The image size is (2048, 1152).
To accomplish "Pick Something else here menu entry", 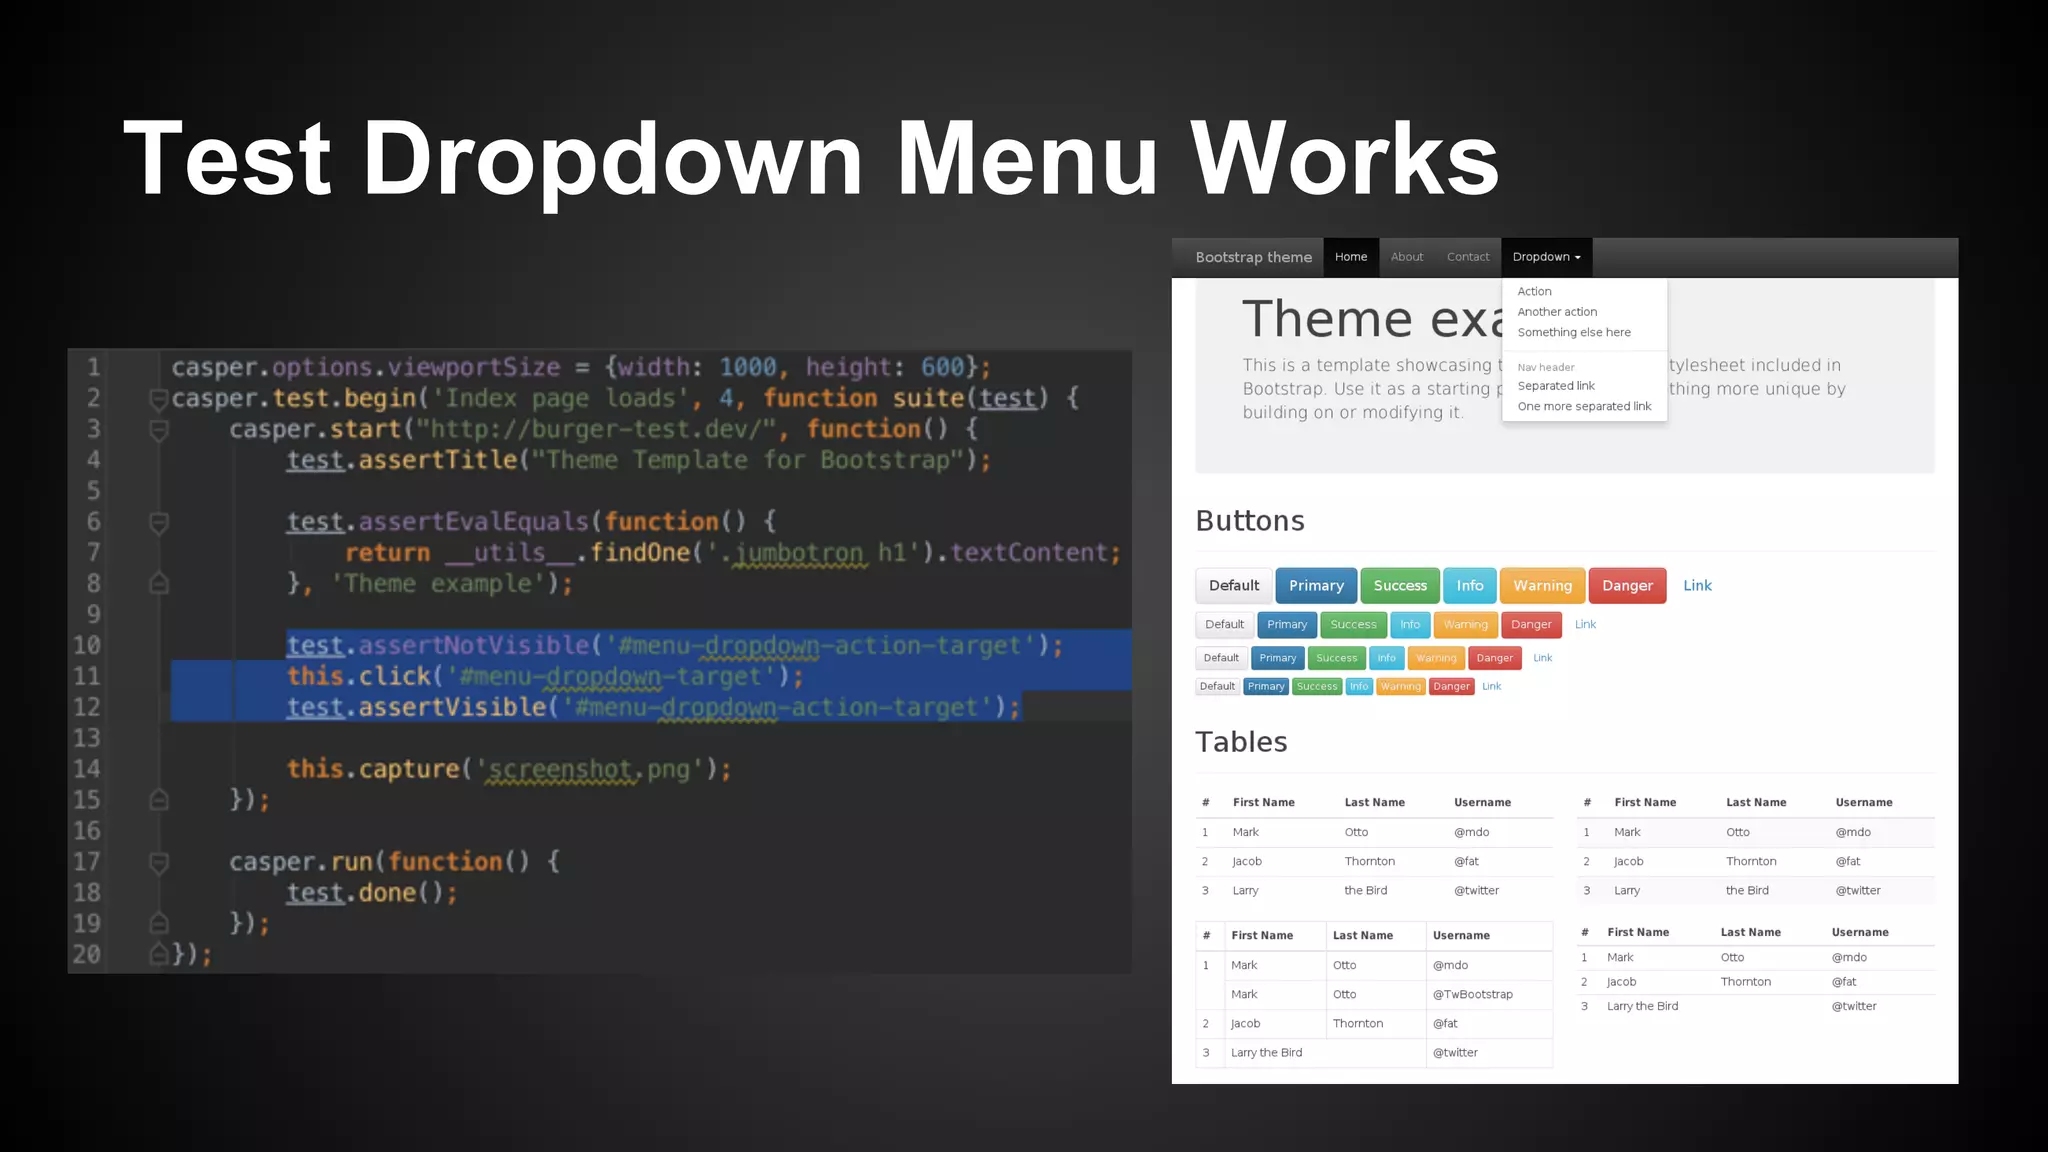I will (x=1574, y=332).
